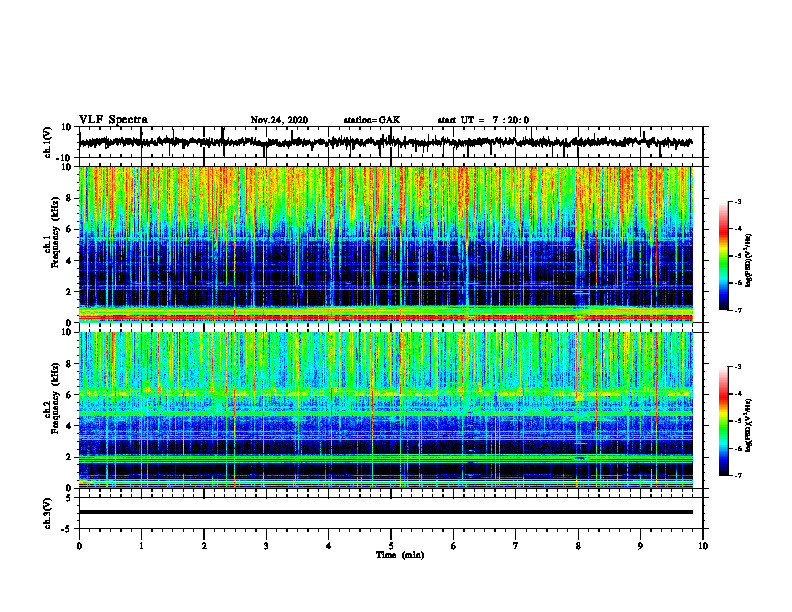
Task: Click time axis tick label "3"
Action: coord(266,546)
